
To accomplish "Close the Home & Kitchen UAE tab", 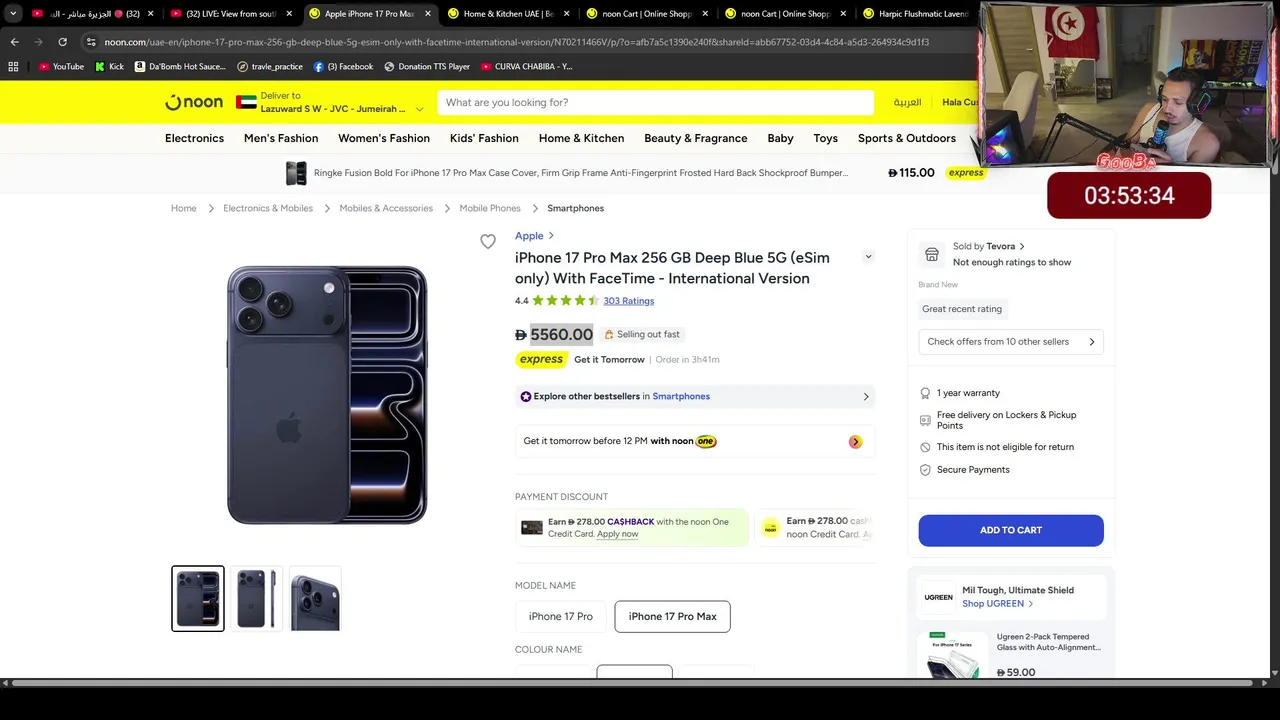I will tap(566, 14).
